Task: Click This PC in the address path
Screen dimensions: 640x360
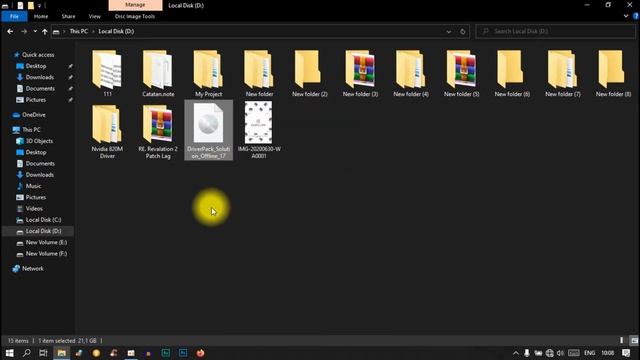Action: click(78, 31)
